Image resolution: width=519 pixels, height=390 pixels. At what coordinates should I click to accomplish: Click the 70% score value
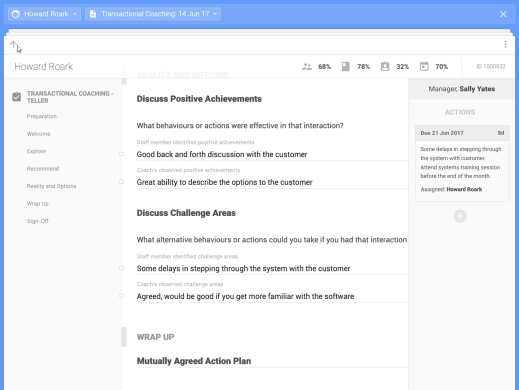tap(441, 67)
